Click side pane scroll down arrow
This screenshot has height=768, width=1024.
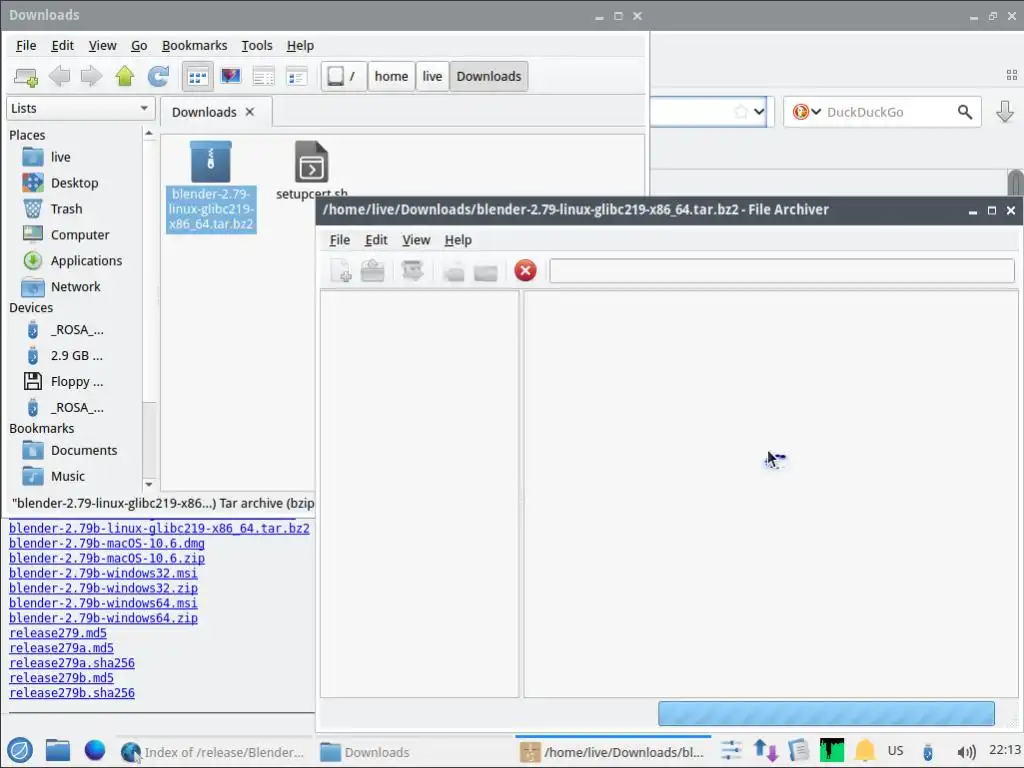click(x=149, y=484)
